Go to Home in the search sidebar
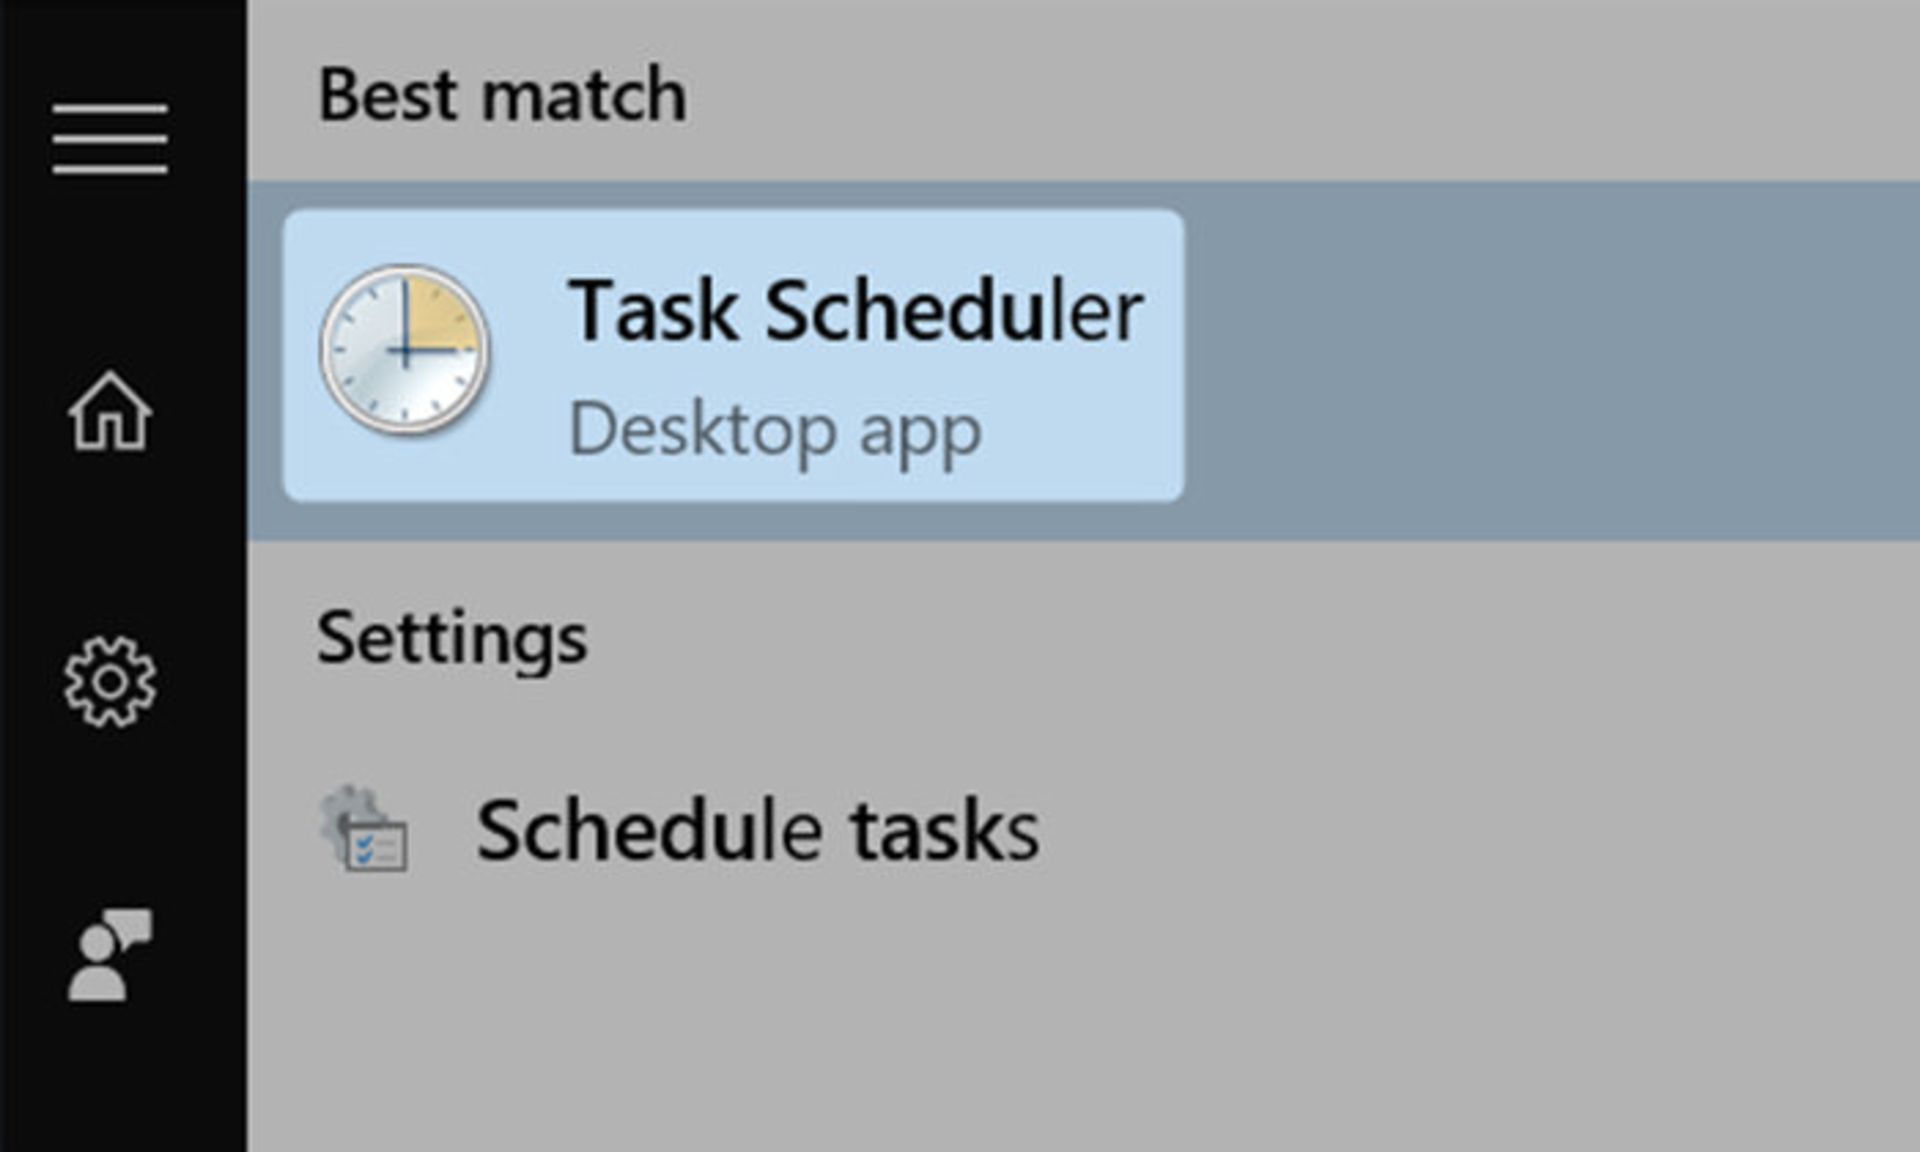The height and width of the screenshot is (1152, 1920). pos(110,411)
